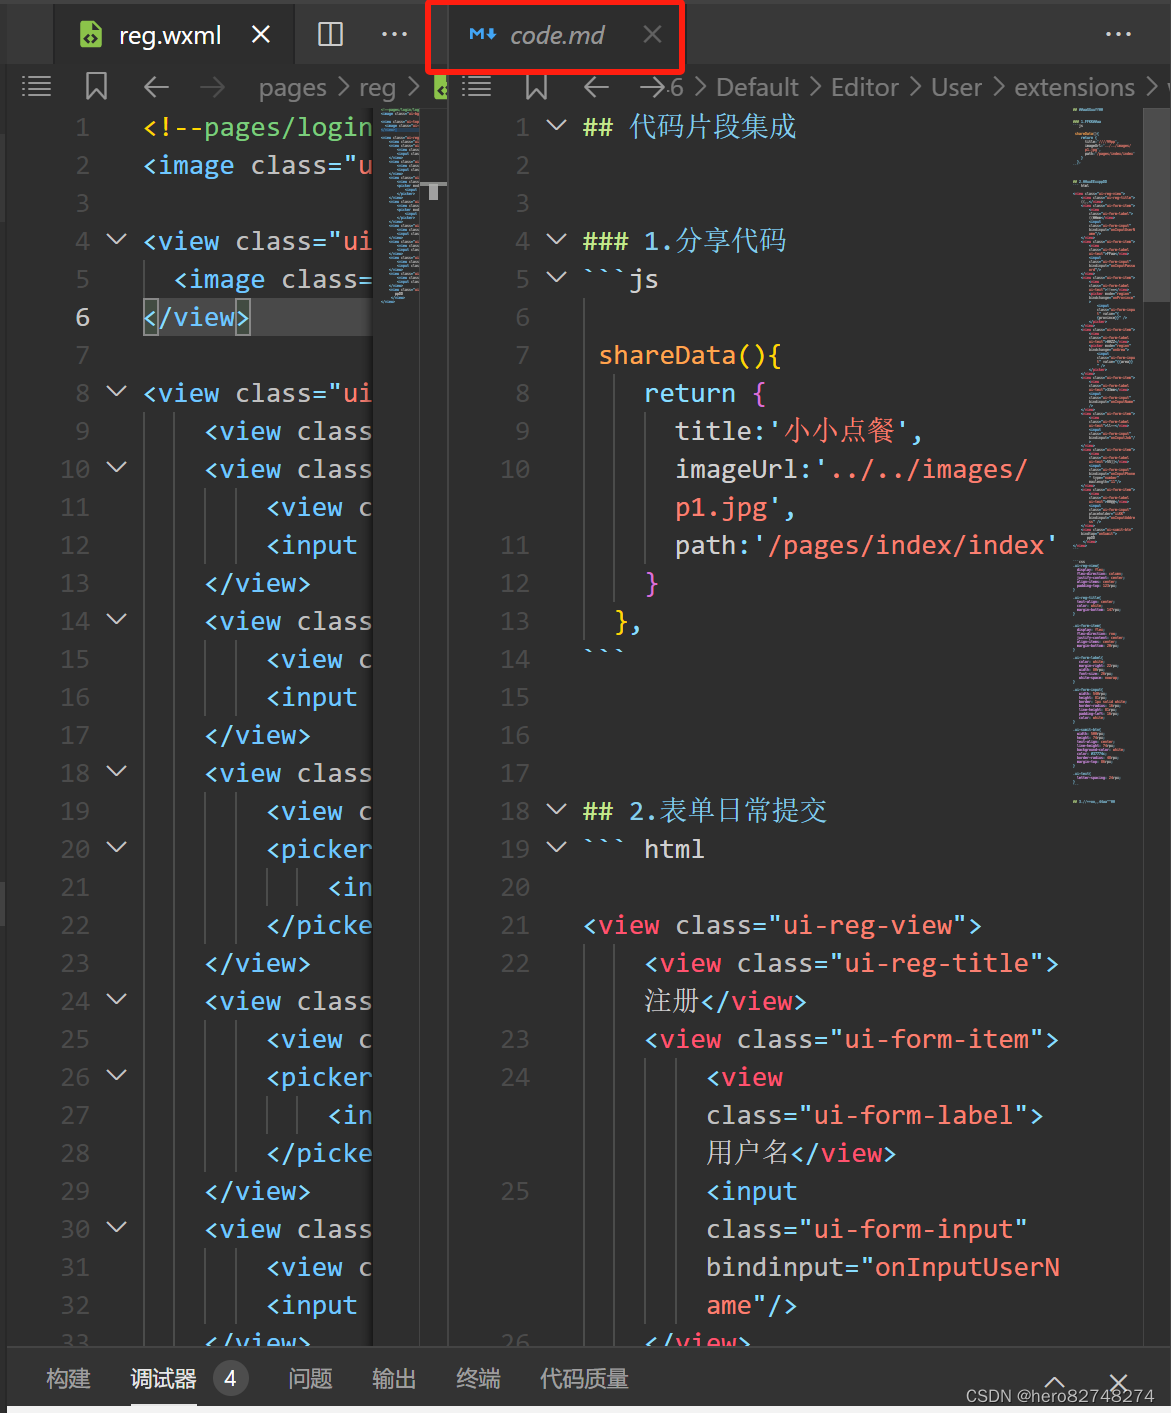The height and width of the screenshot is (1413, 1171).
Task: Open 'reg' breadcrumb in left editor
Action: (x=377, y=88)
